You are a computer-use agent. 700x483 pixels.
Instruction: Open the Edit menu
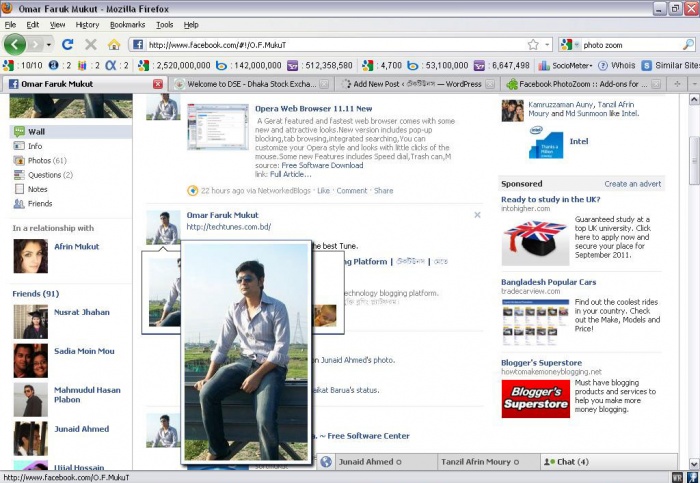pyautogui.click(x=33, y=25)
